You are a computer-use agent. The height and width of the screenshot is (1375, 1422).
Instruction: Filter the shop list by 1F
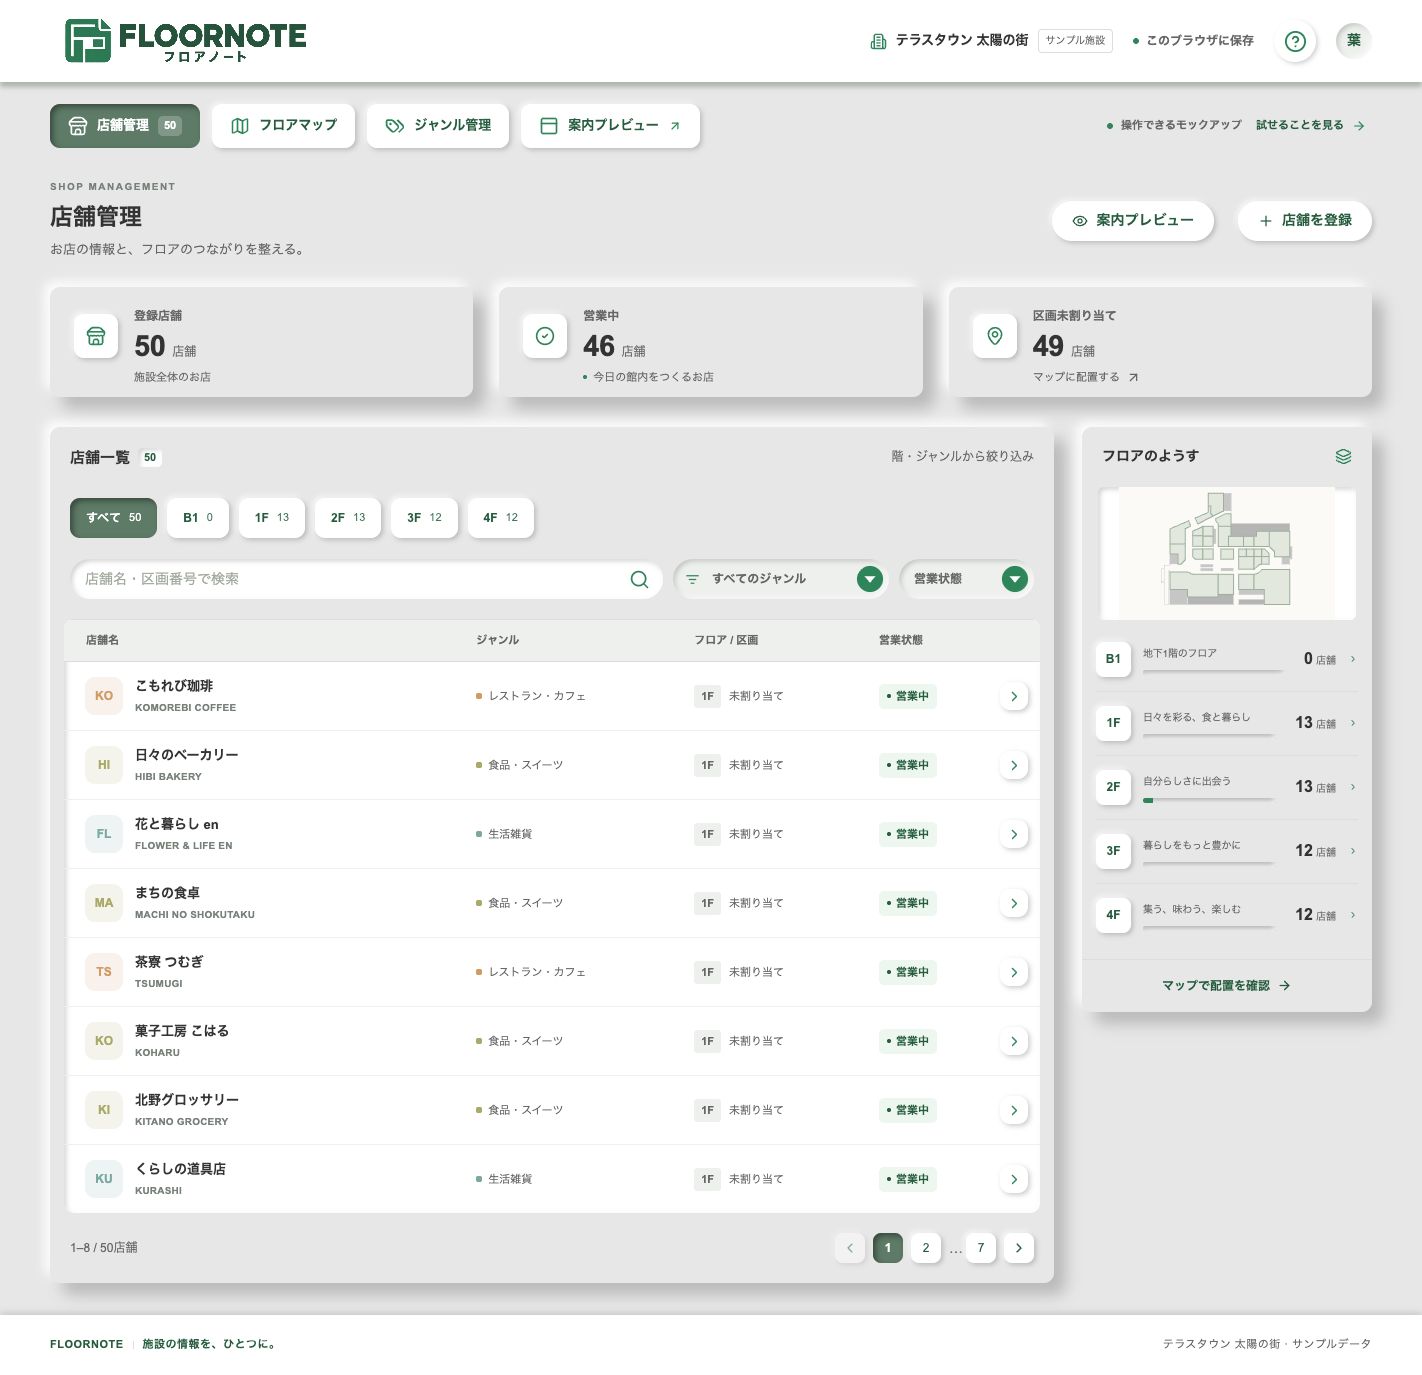[x=271, y=518]
